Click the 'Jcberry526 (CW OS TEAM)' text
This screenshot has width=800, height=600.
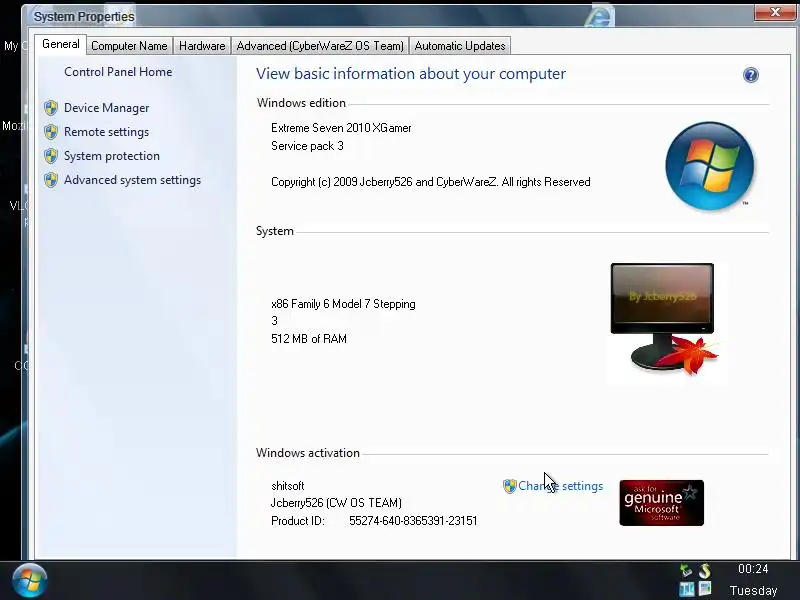(x=336, y=503)
